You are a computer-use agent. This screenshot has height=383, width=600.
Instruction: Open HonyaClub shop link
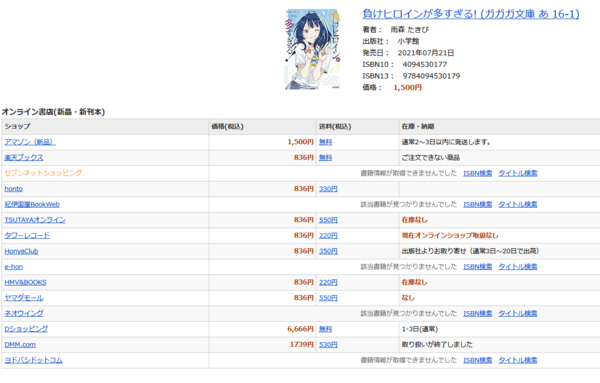pyautogui.click(x=21, y=251)
